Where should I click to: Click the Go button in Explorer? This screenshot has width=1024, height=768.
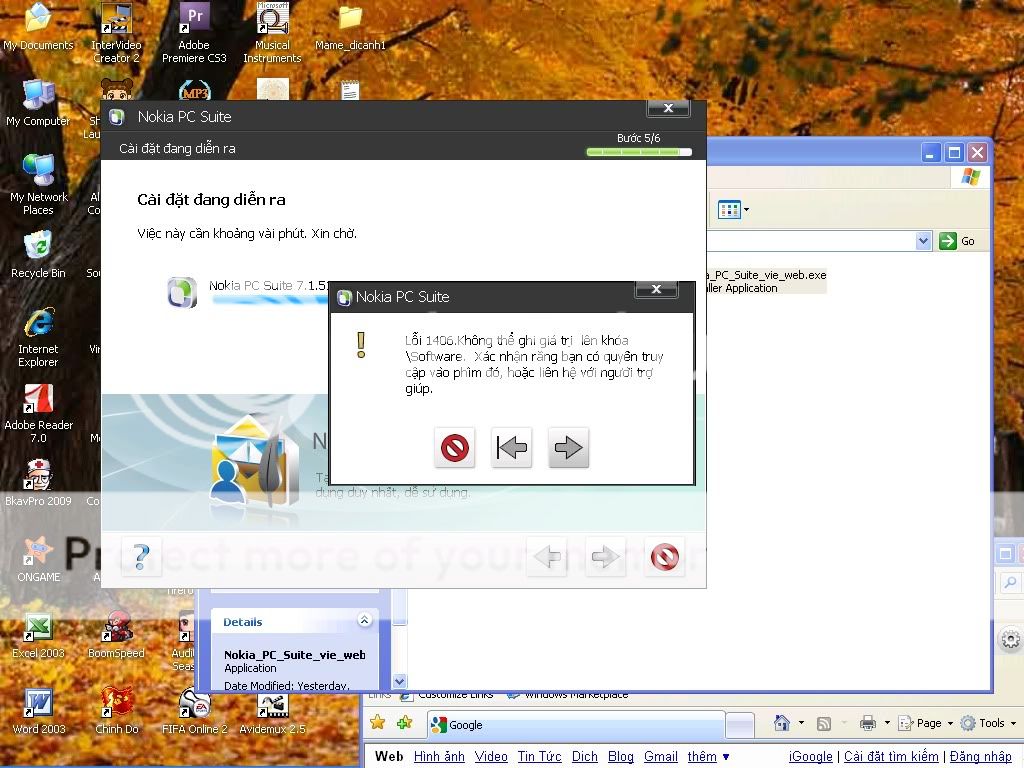pos(957,241)
